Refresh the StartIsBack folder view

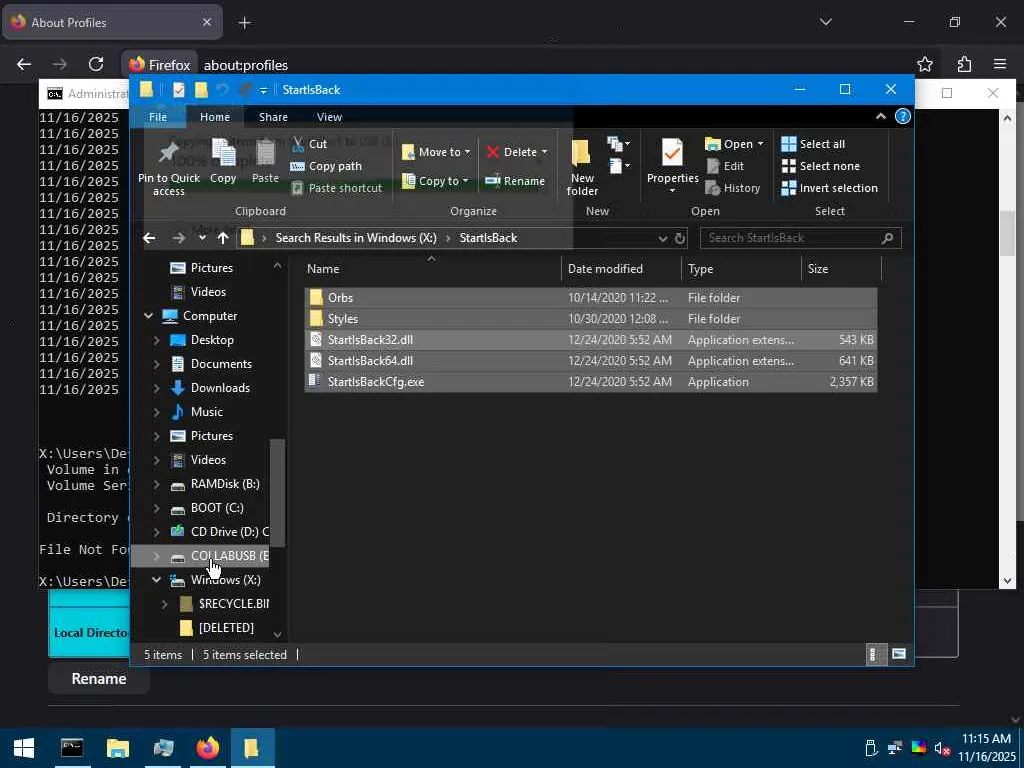pos(680,238)
